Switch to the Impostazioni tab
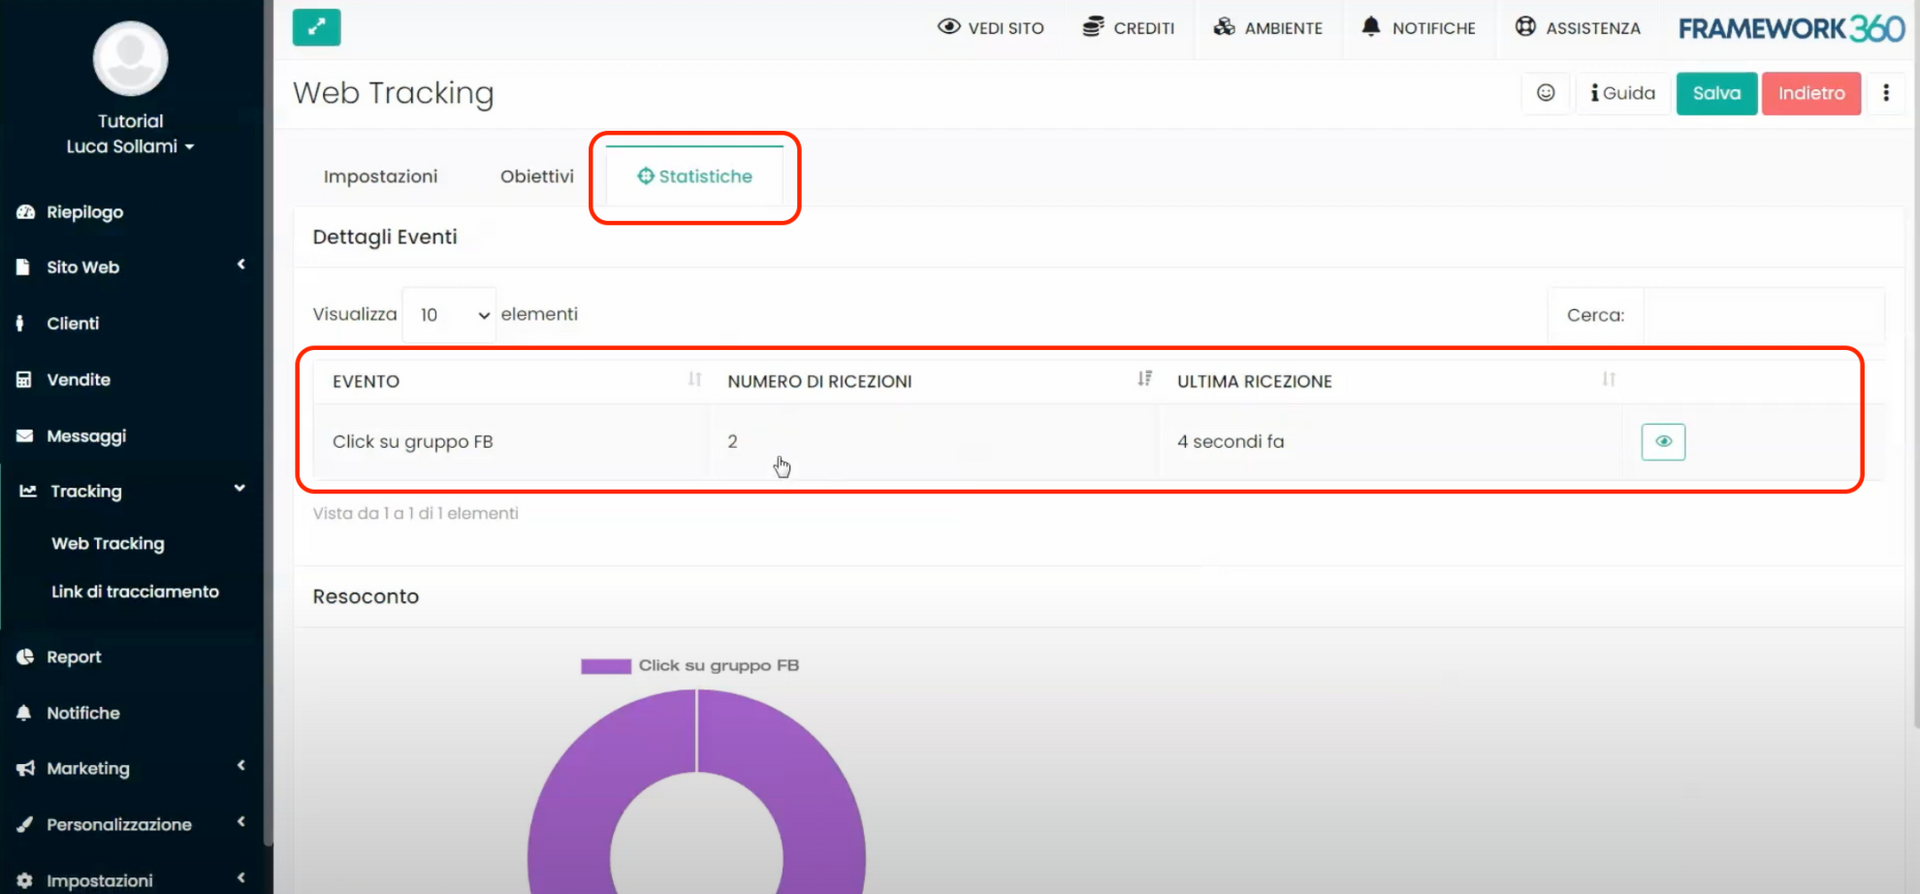Viewport: 1920px width, 894px height. click(x=380, y=176)
